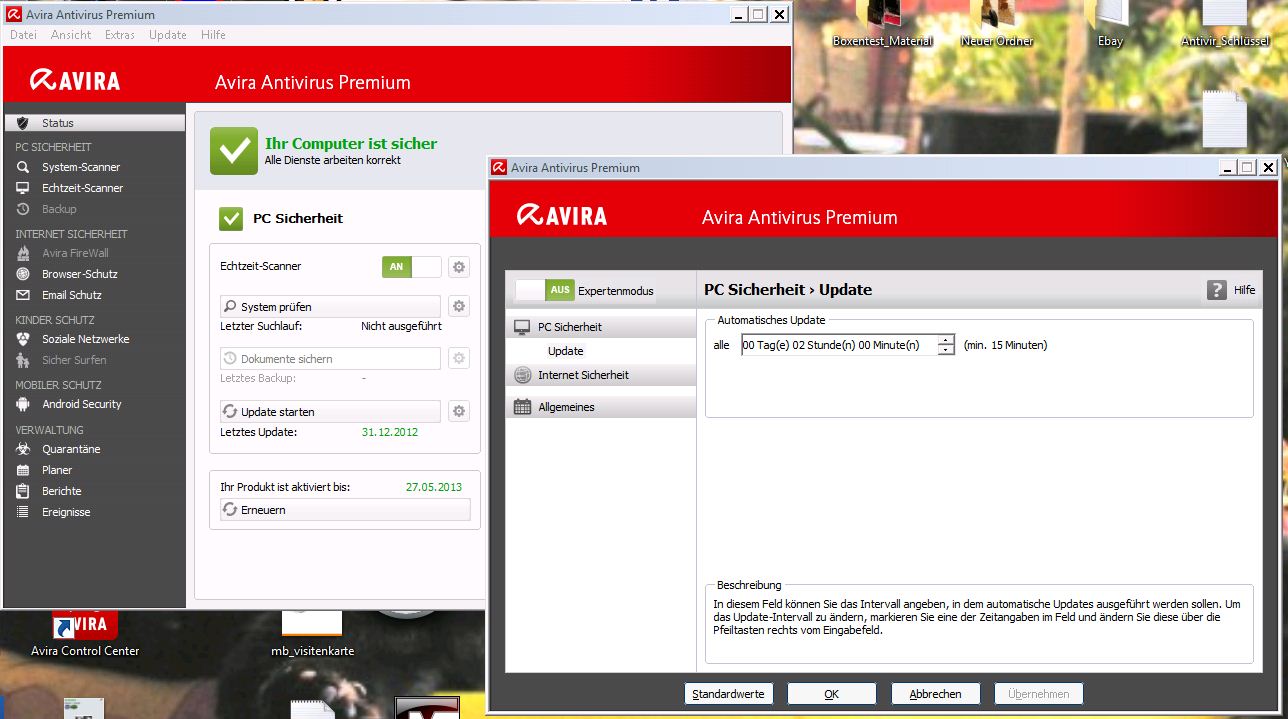Click Standardwerte button
This screenshot has width=1288, height=719.
[728, 693]
